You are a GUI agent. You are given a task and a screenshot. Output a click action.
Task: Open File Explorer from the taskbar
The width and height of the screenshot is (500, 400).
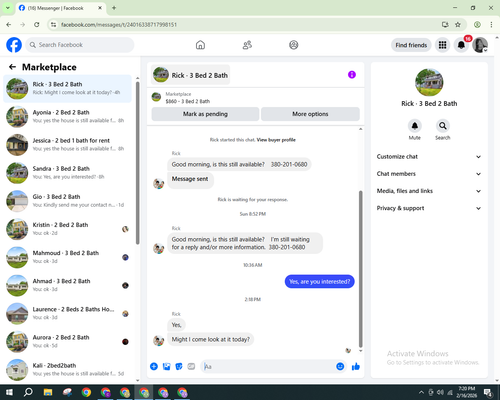[48, 392]
